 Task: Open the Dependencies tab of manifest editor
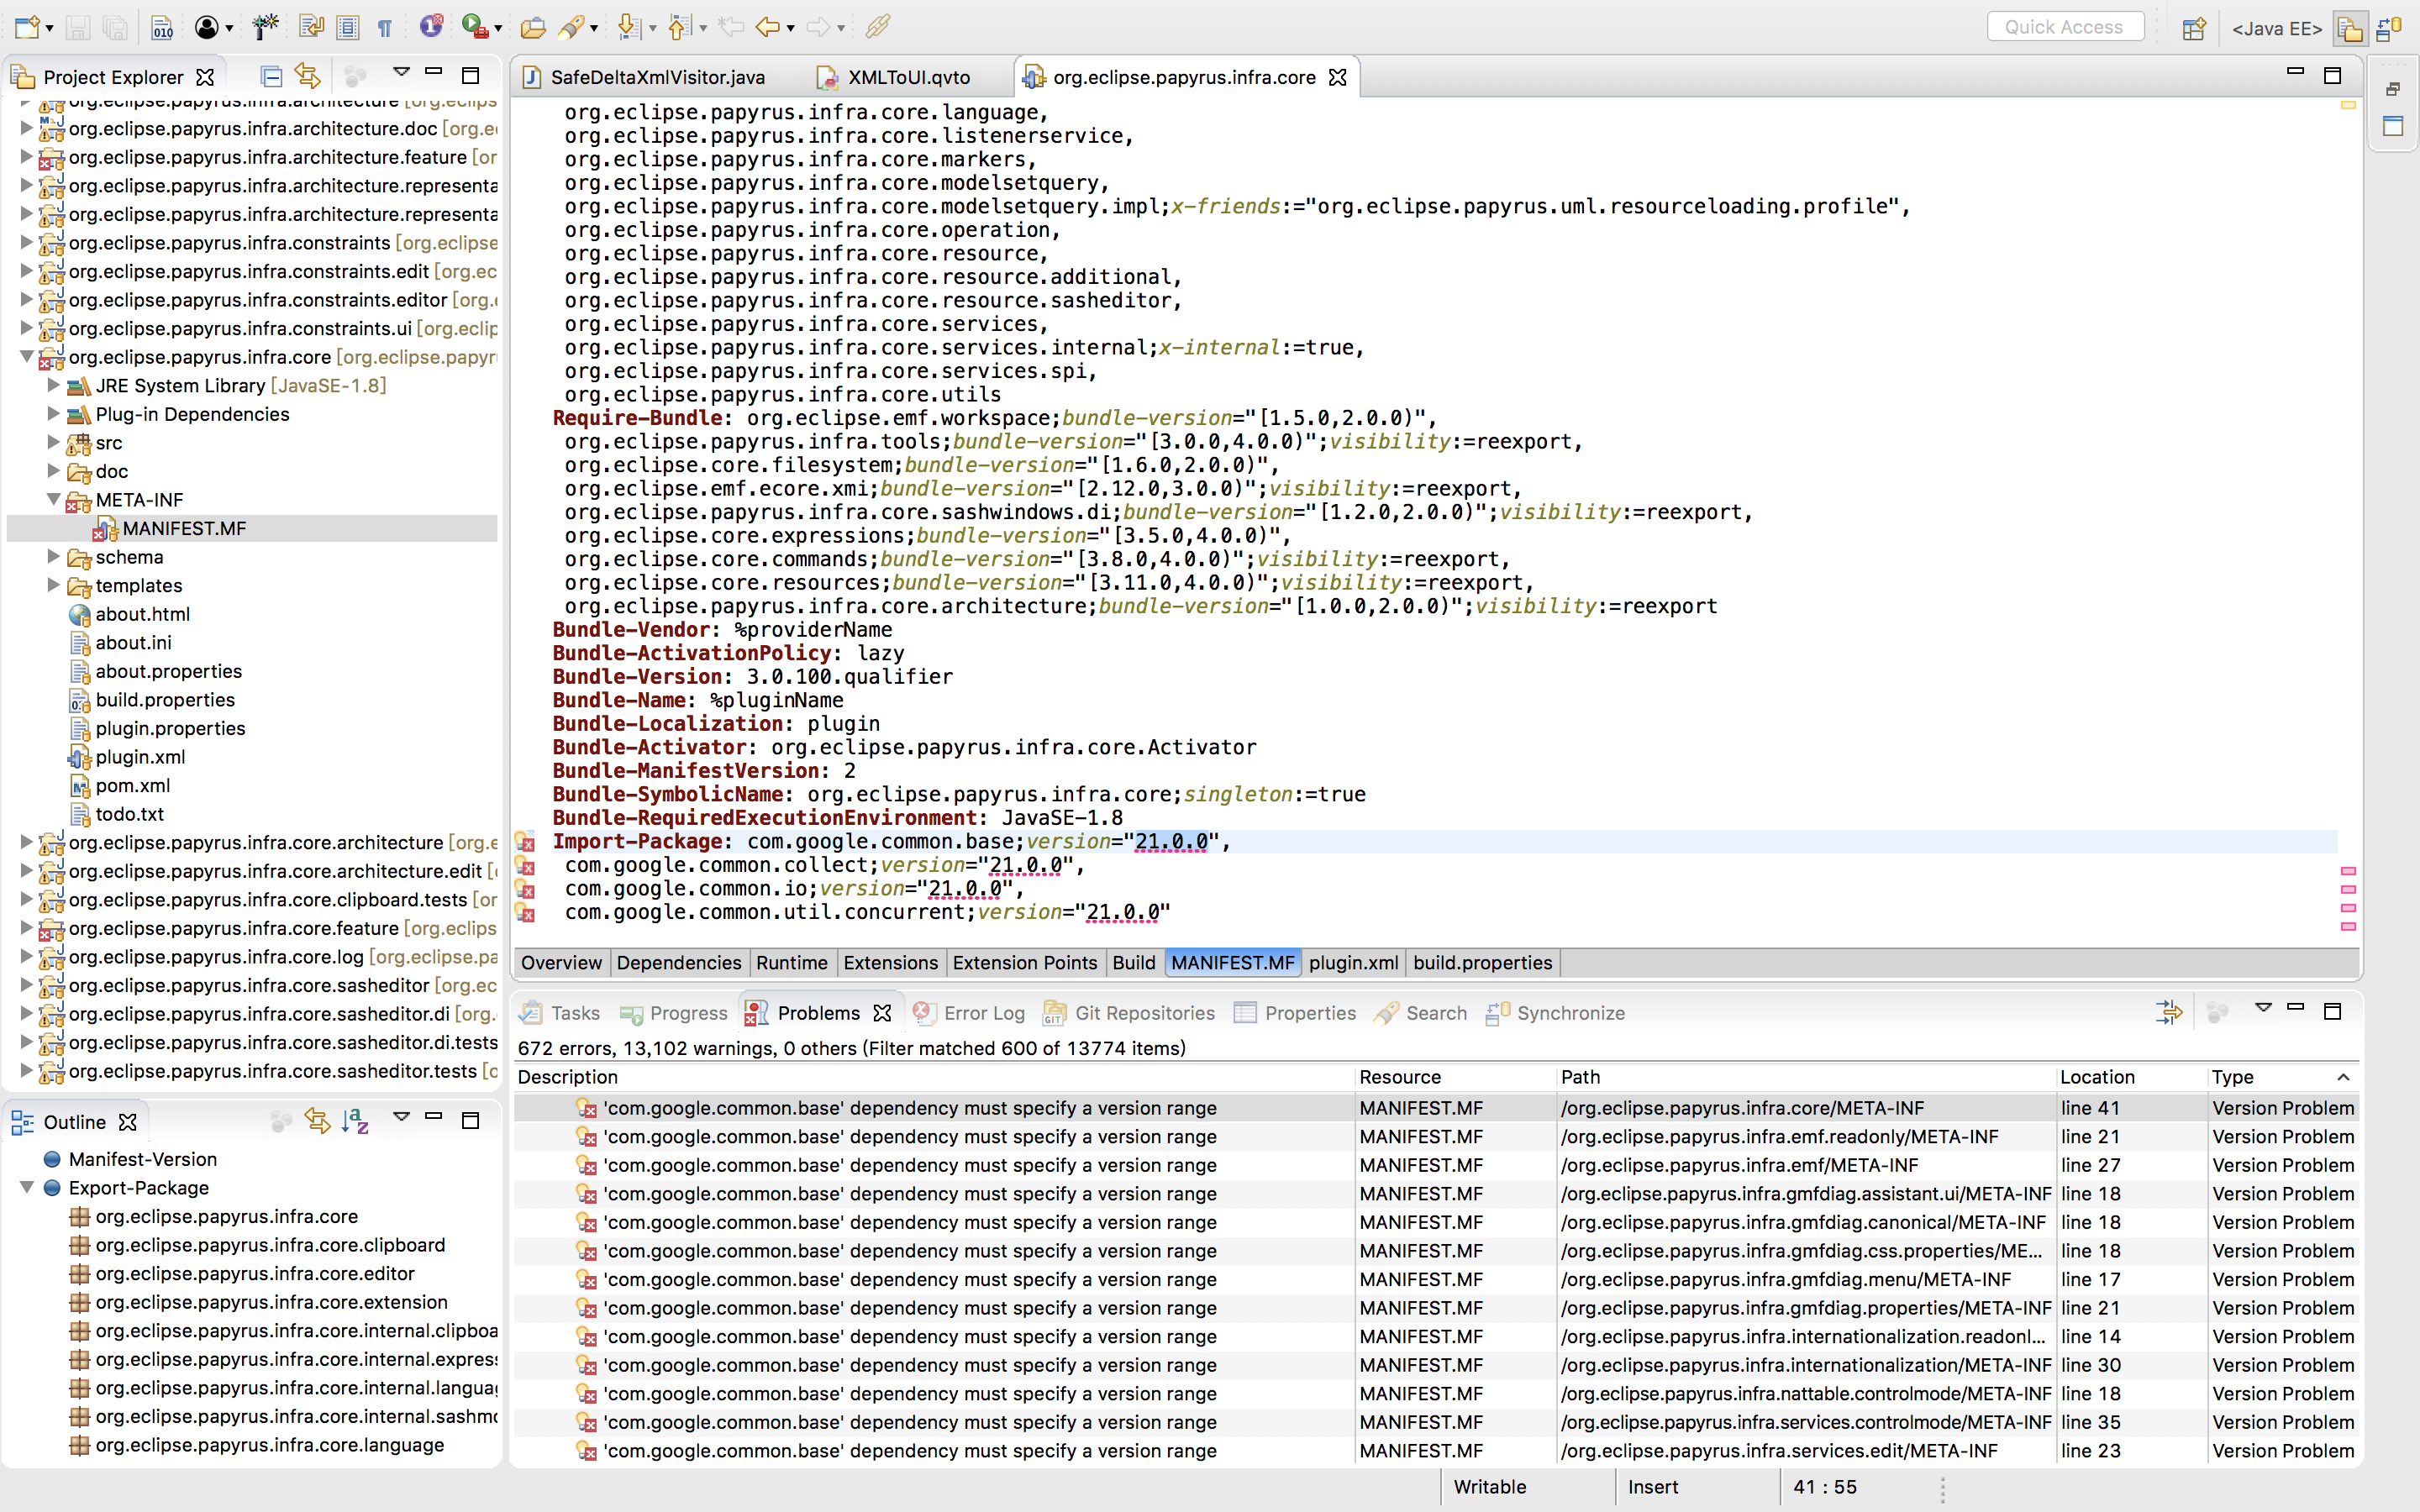[x=679, y=962]
